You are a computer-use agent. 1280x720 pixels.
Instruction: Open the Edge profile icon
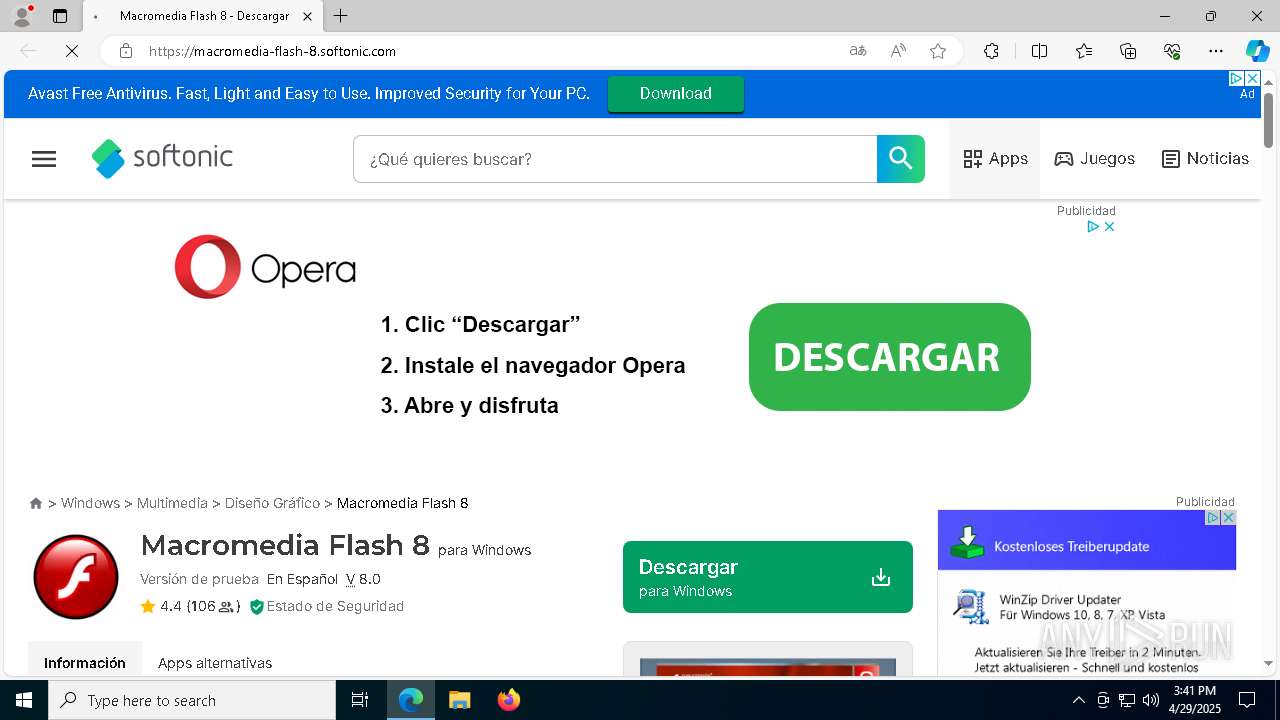click(x=22, y=16)
